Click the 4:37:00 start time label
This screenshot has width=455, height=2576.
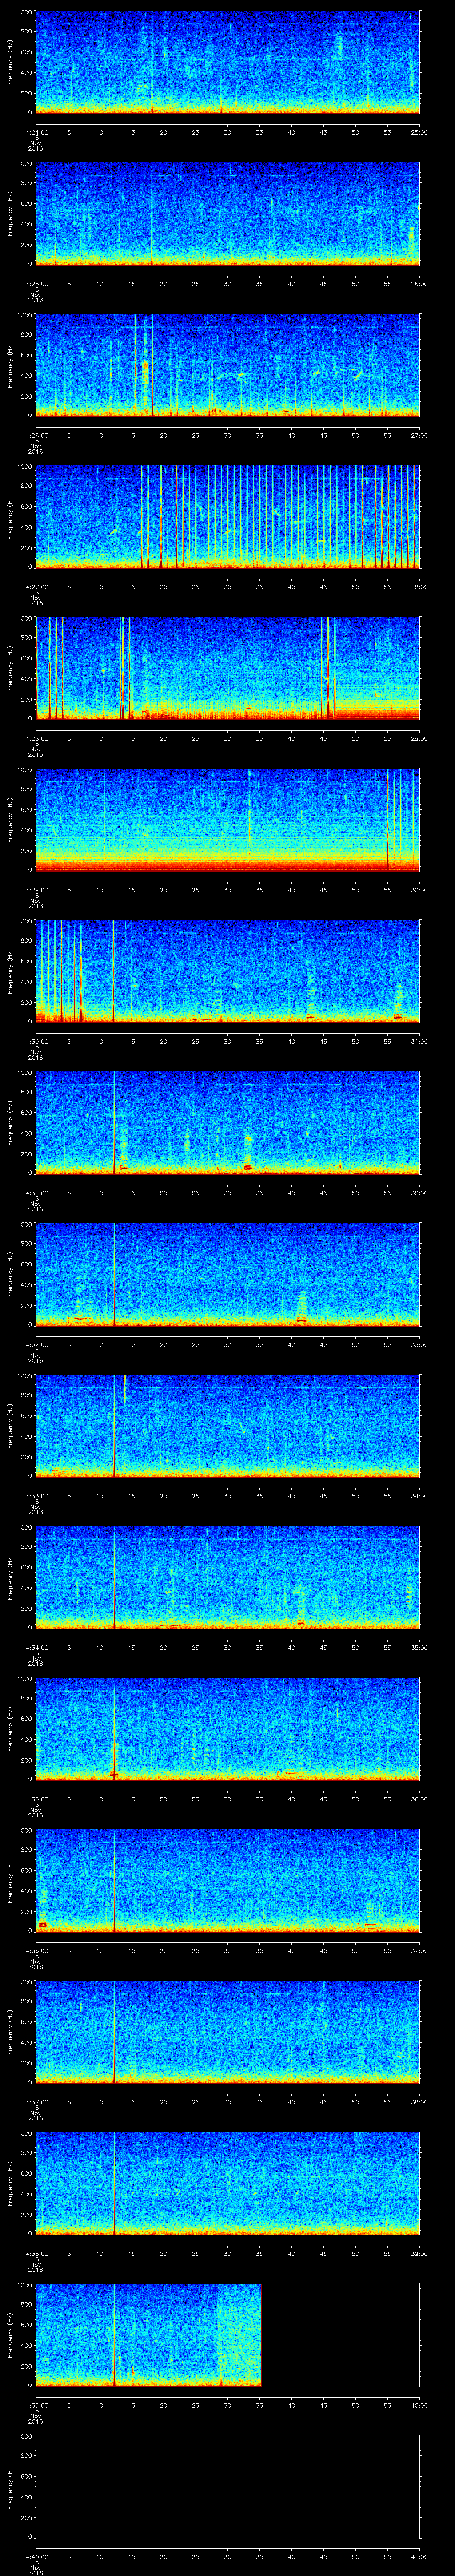(36, 2102)
